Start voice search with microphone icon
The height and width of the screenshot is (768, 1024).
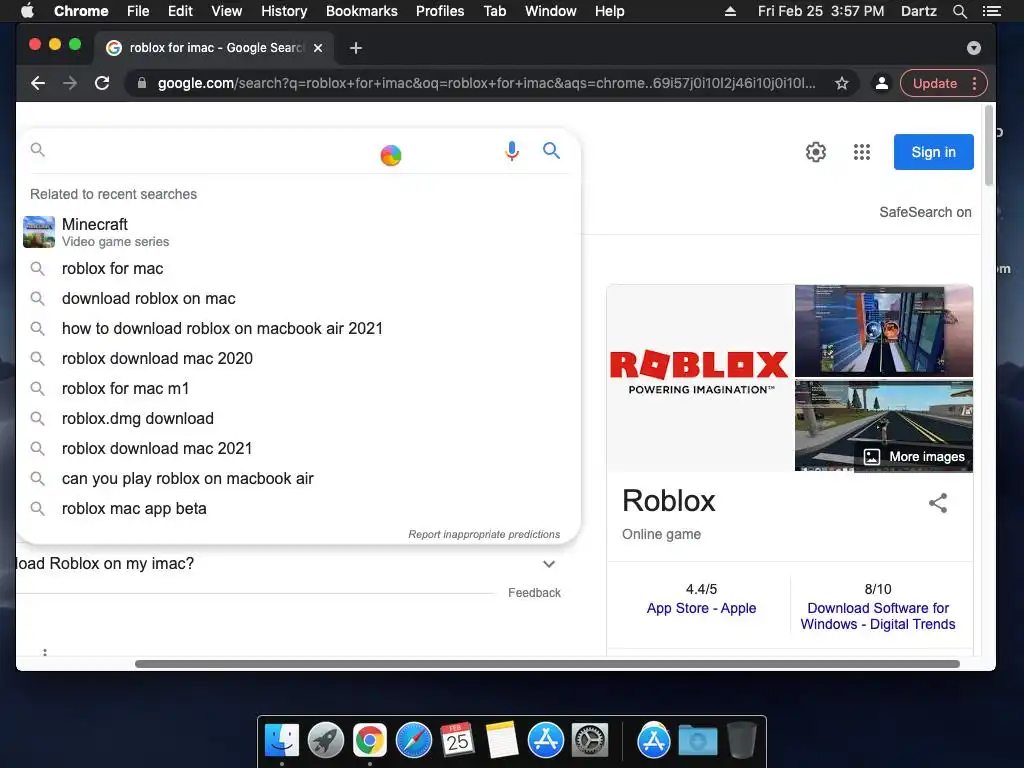512,151
